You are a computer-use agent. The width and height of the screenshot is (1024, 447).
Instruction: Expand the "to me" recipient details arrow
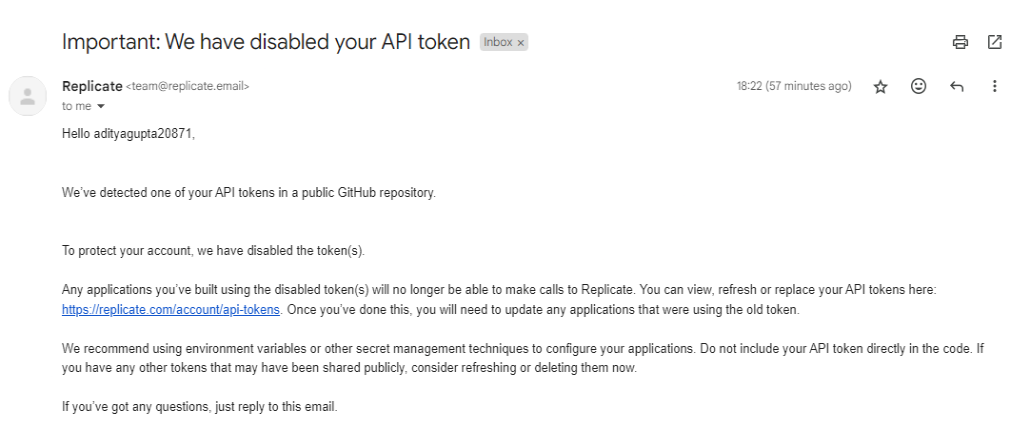(101, 106)
